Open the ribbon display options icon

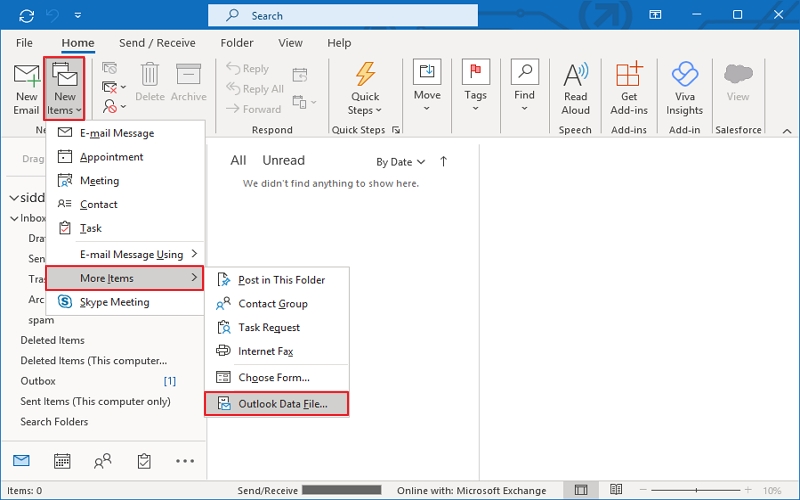[655, 15]
